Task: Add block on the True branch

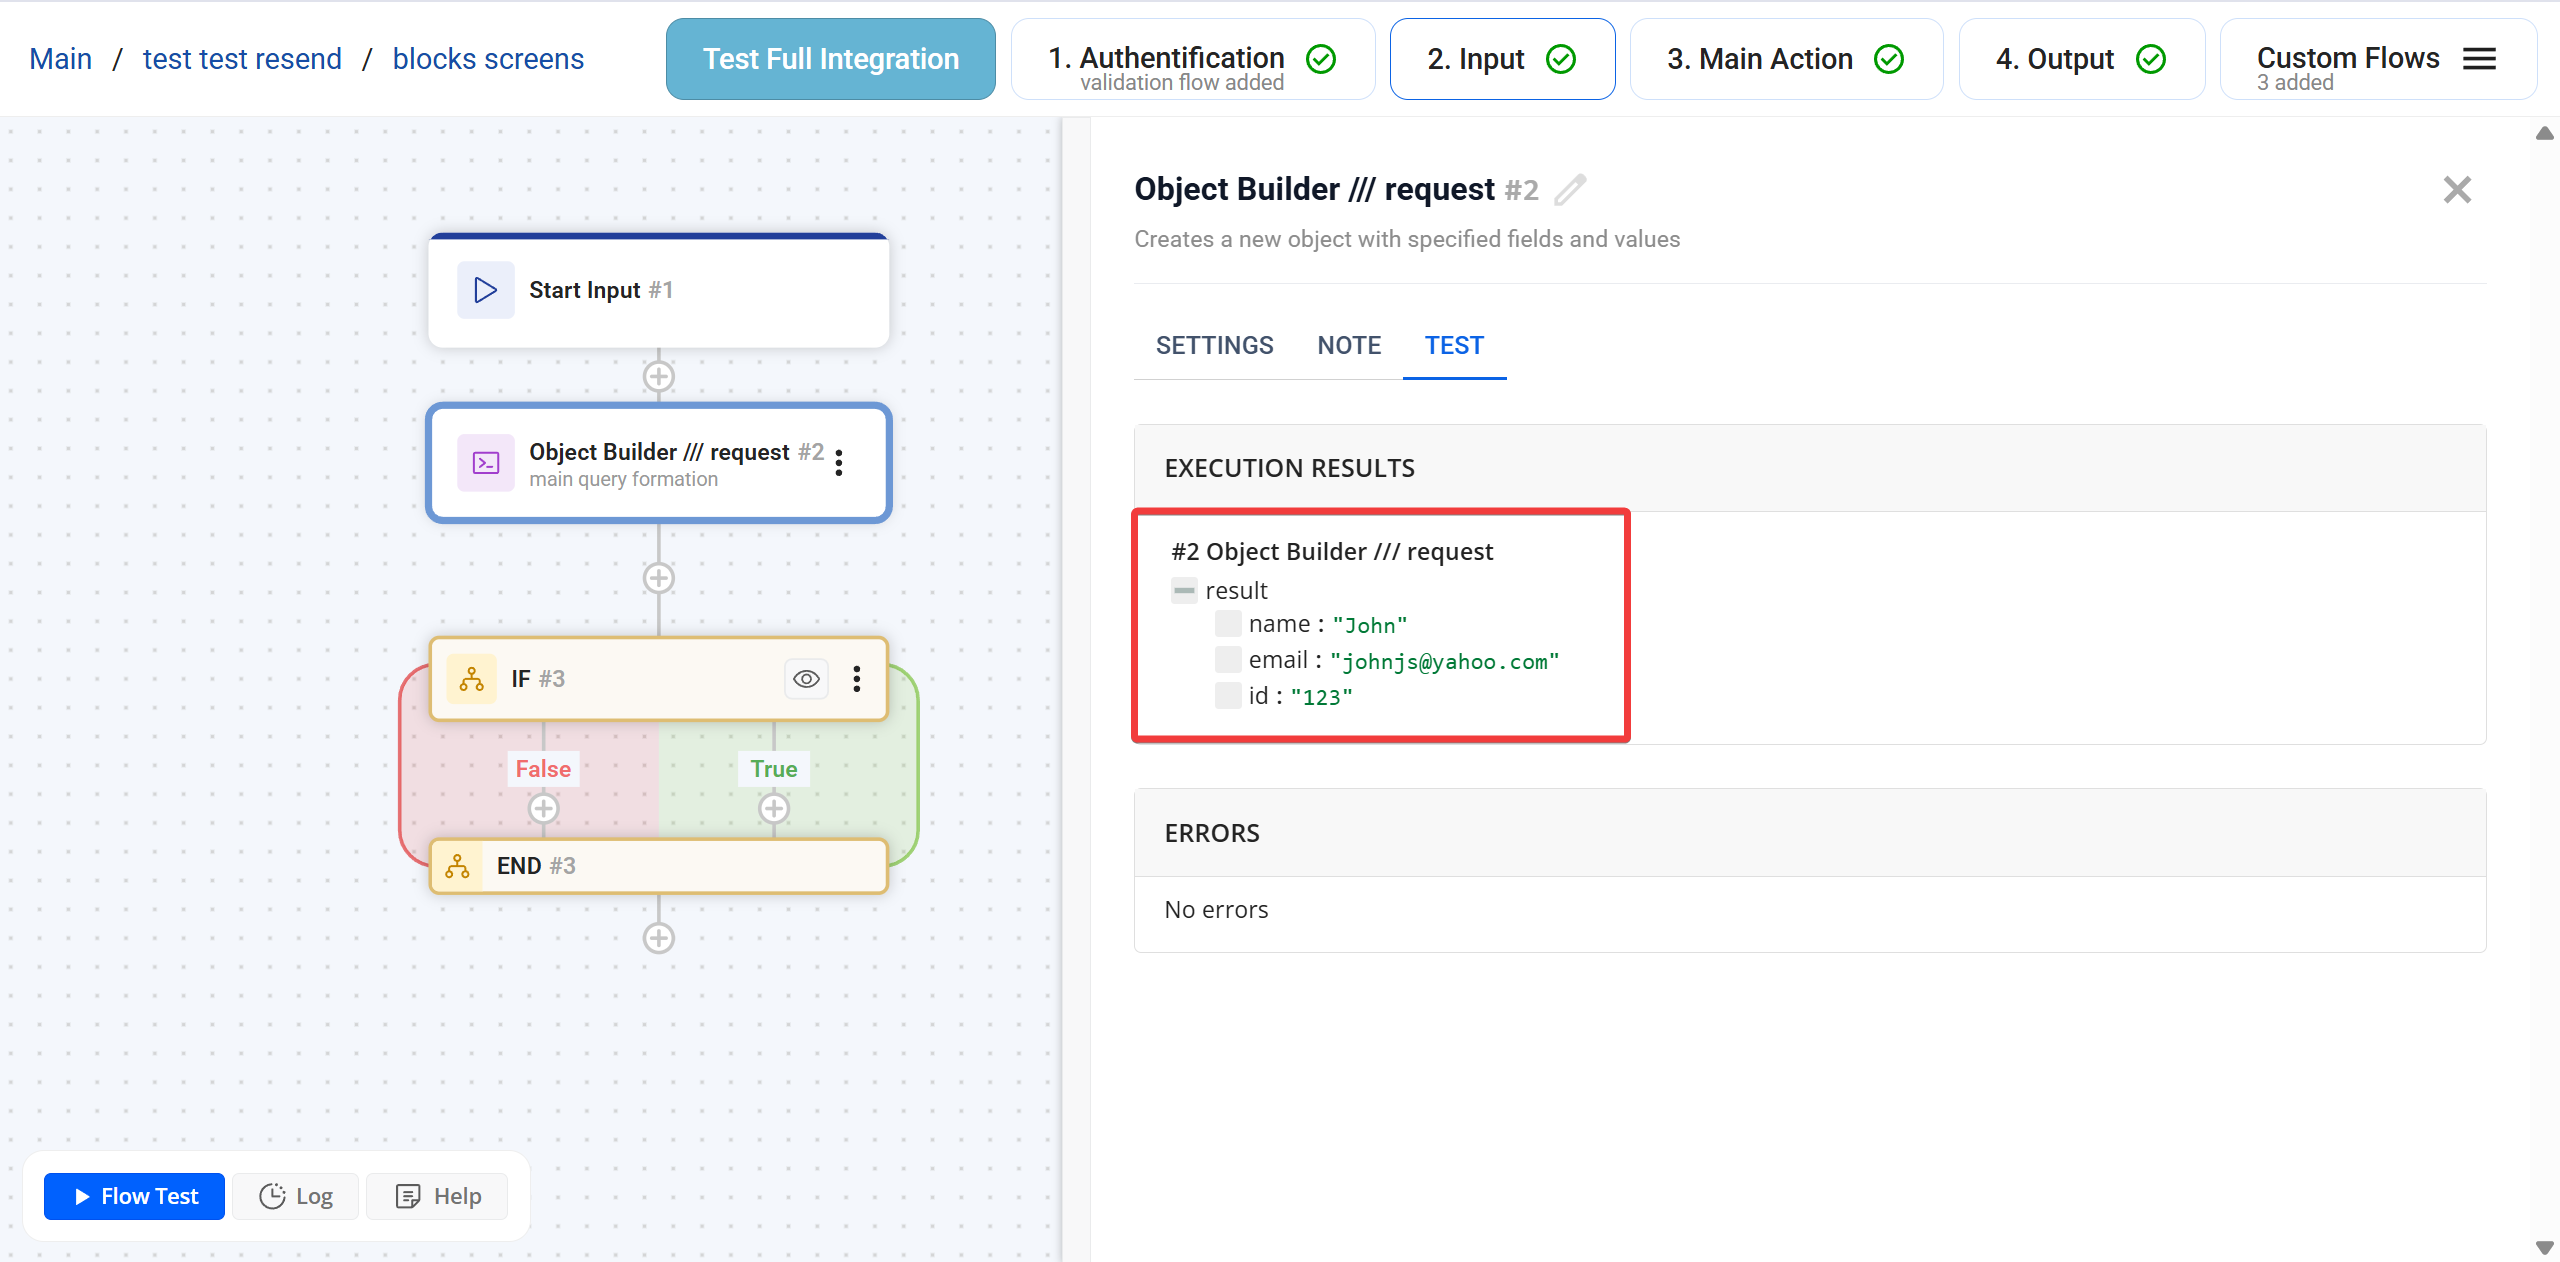Action: [773, 808]
